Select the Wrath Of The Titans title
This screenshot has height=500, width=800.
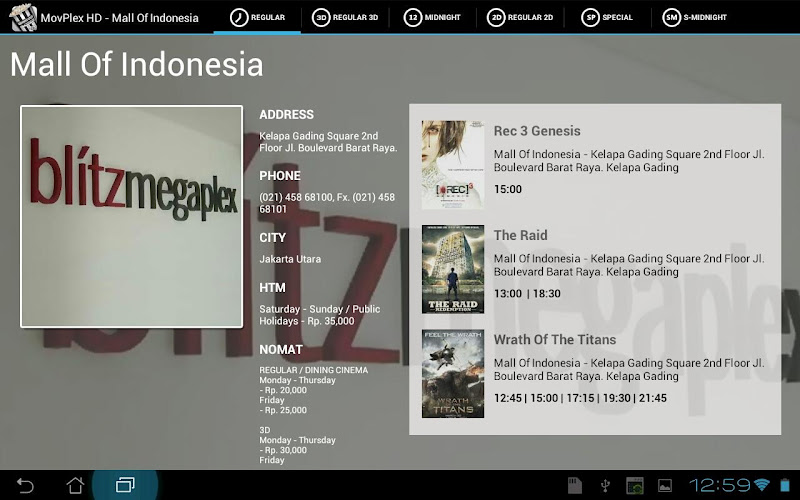coord(555,340)
